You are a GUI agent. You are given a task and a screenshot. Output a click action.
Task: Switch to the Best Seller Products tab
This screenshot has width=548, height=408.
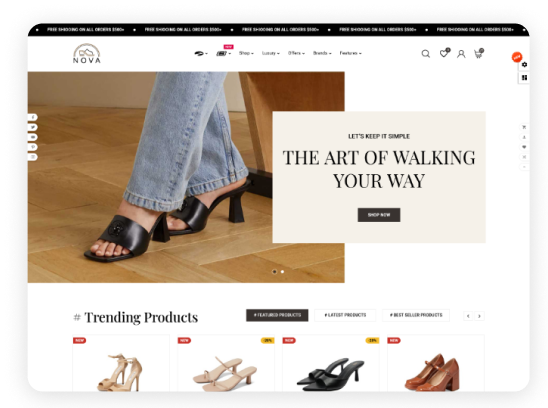coord(416,315)
